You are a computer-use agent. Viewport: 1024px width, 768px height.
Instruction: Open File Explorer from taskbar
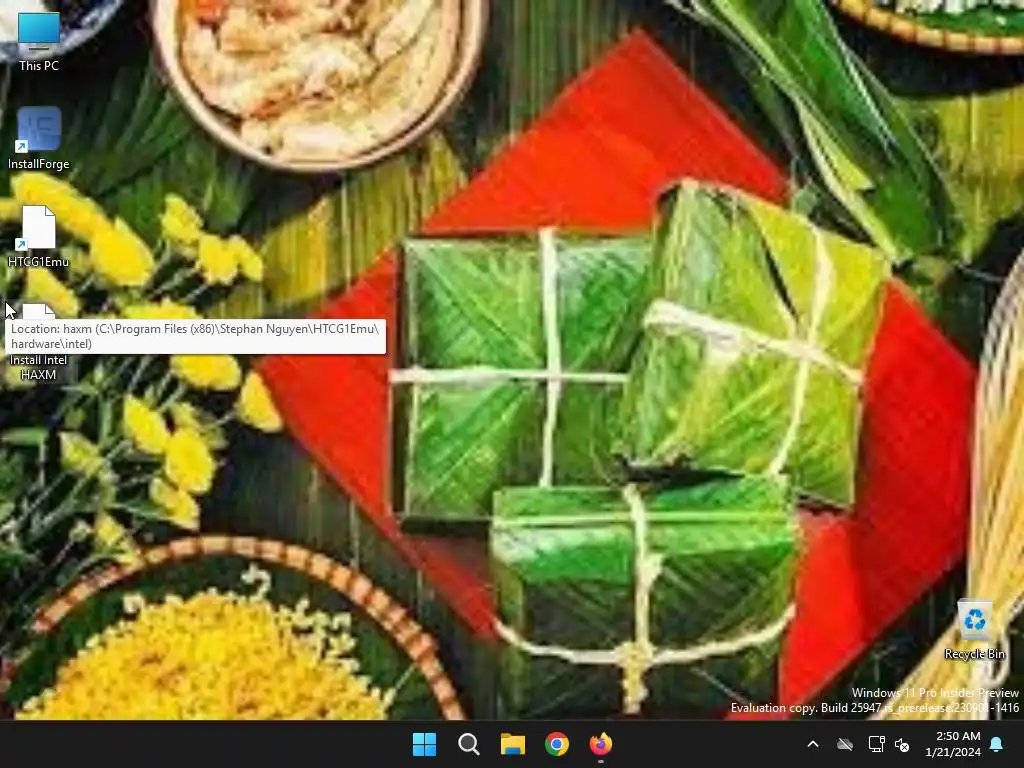point(513,744)
